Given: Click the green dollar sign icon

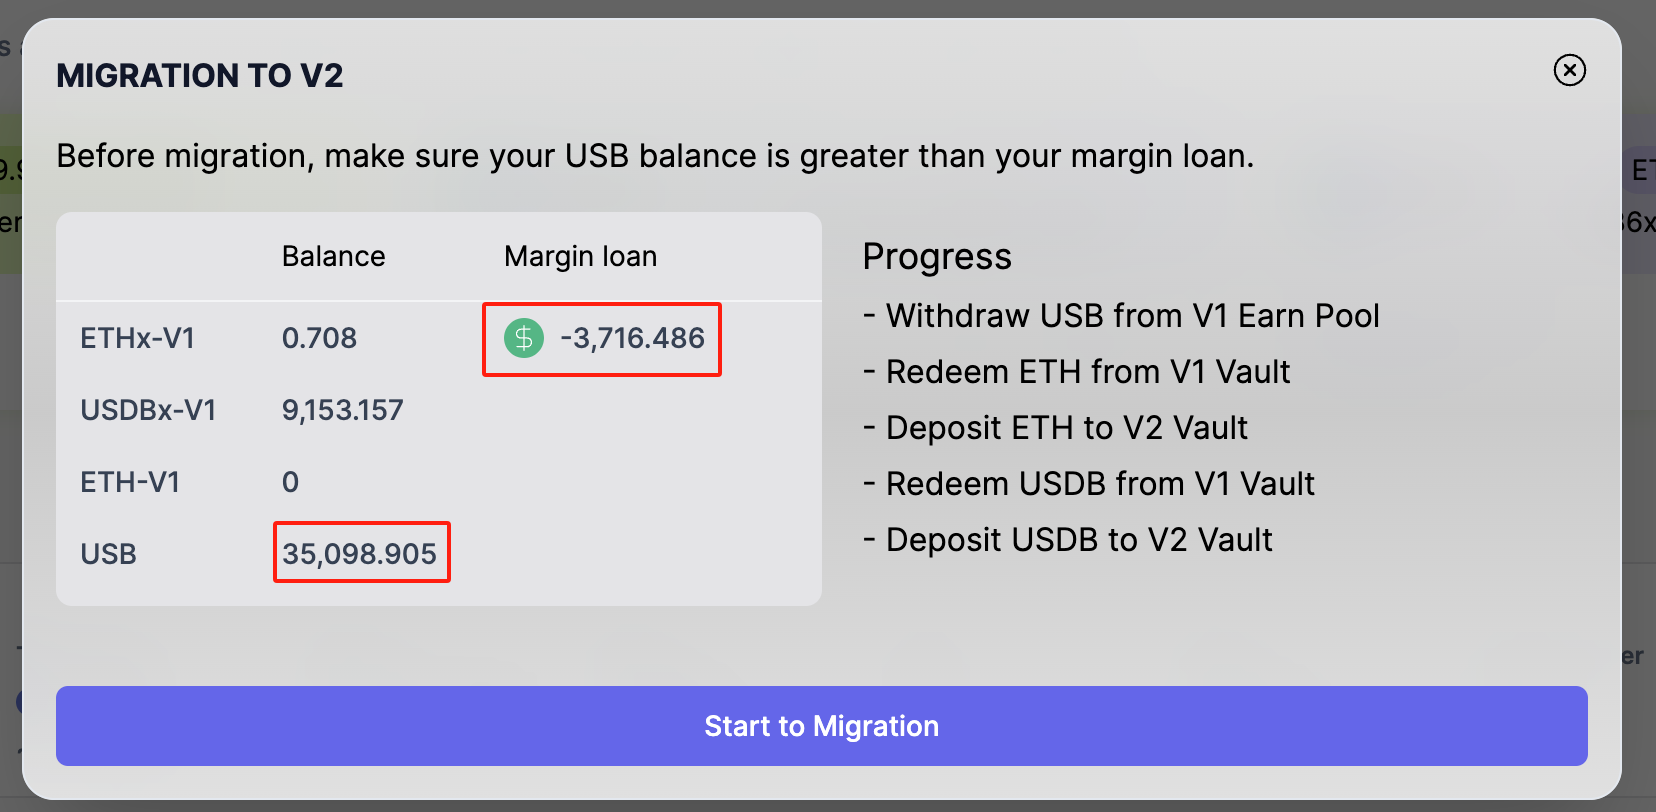Looking at the screenshot, I should 524,338.
